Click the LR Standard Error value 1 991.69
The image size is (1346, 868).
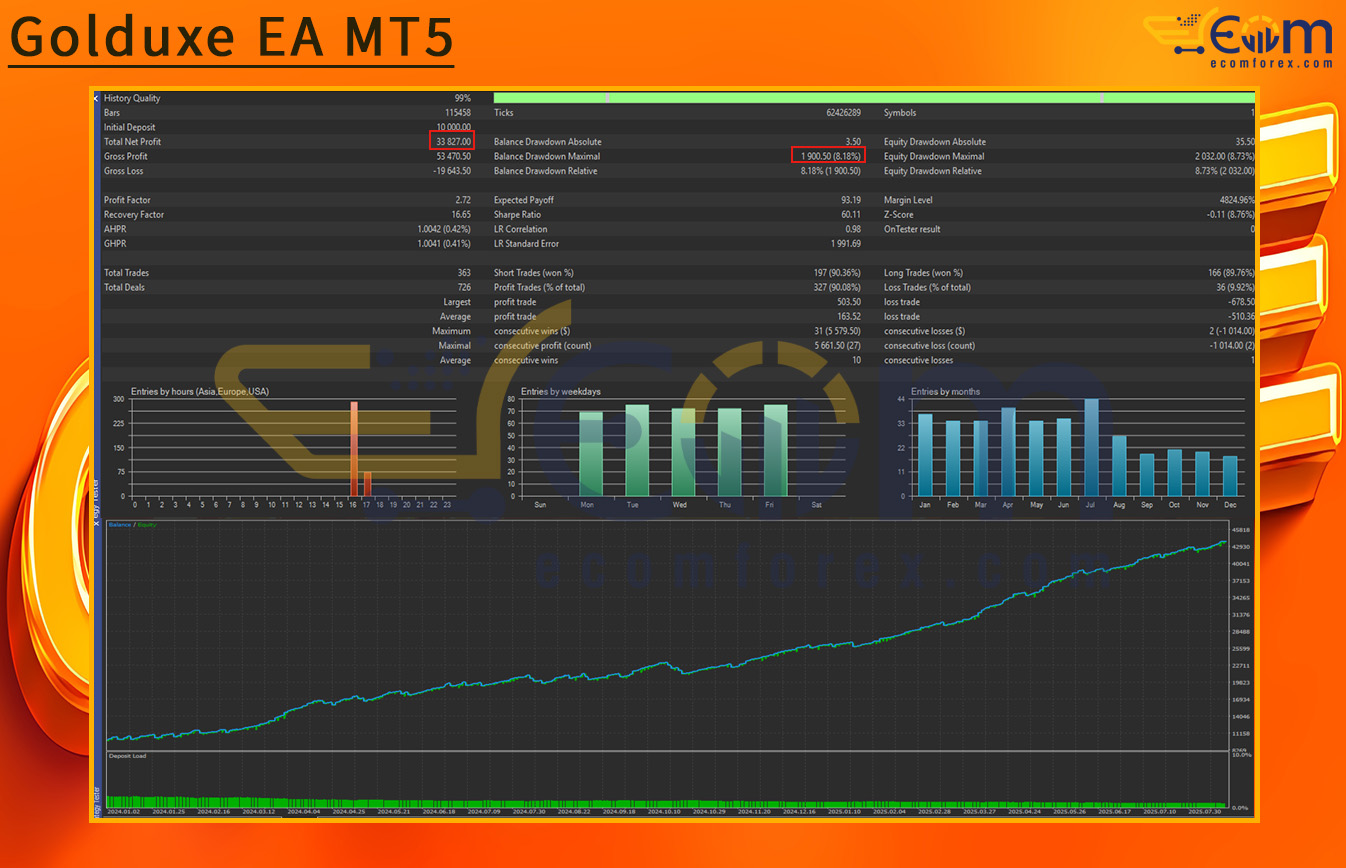[x=846, y=244]
